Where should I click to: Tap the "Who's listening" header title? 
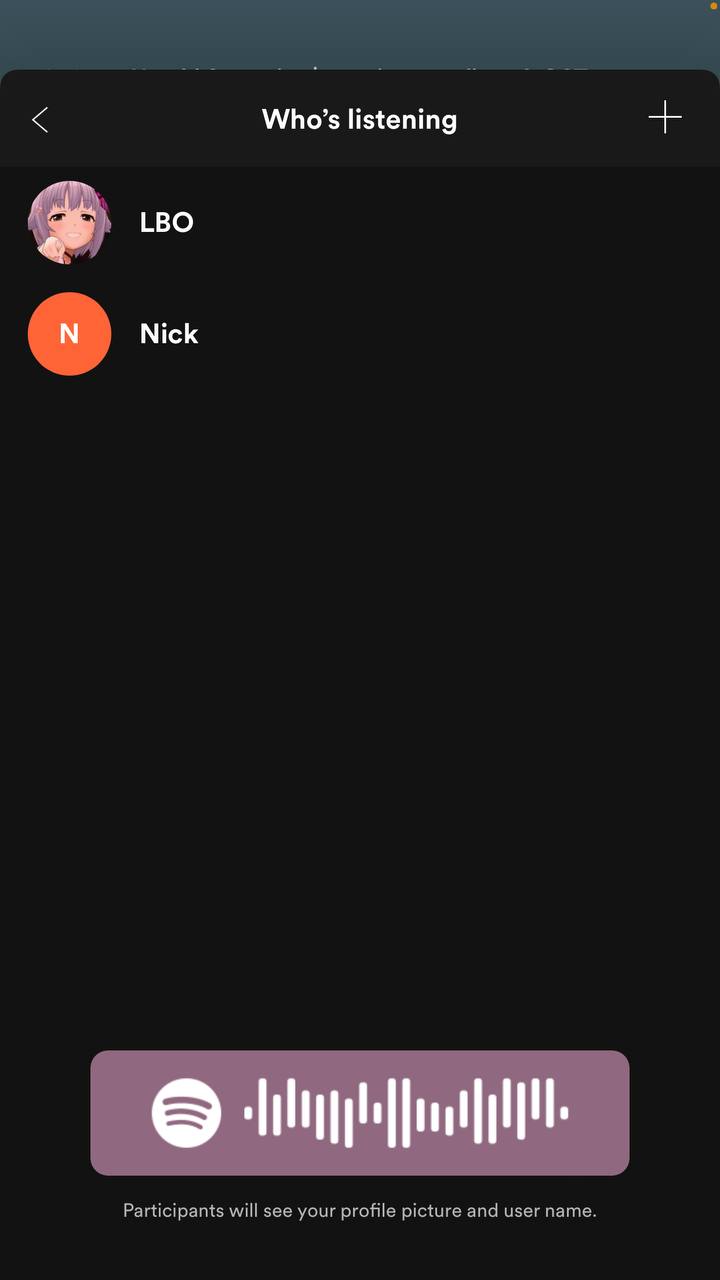(360, 119)
